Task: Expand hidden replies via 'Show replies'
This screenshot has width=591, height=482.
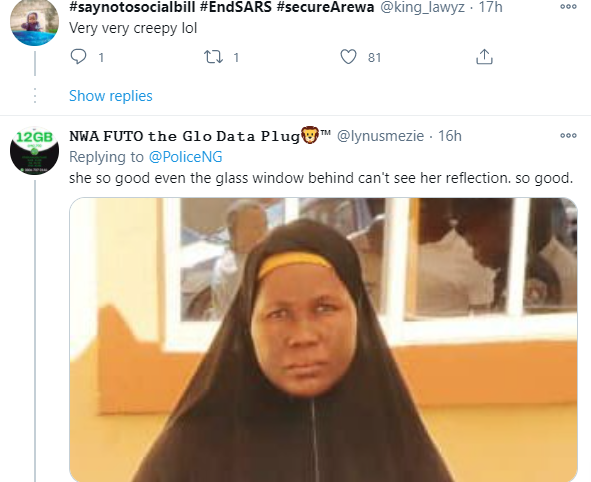Action: (x=110, y=96)
